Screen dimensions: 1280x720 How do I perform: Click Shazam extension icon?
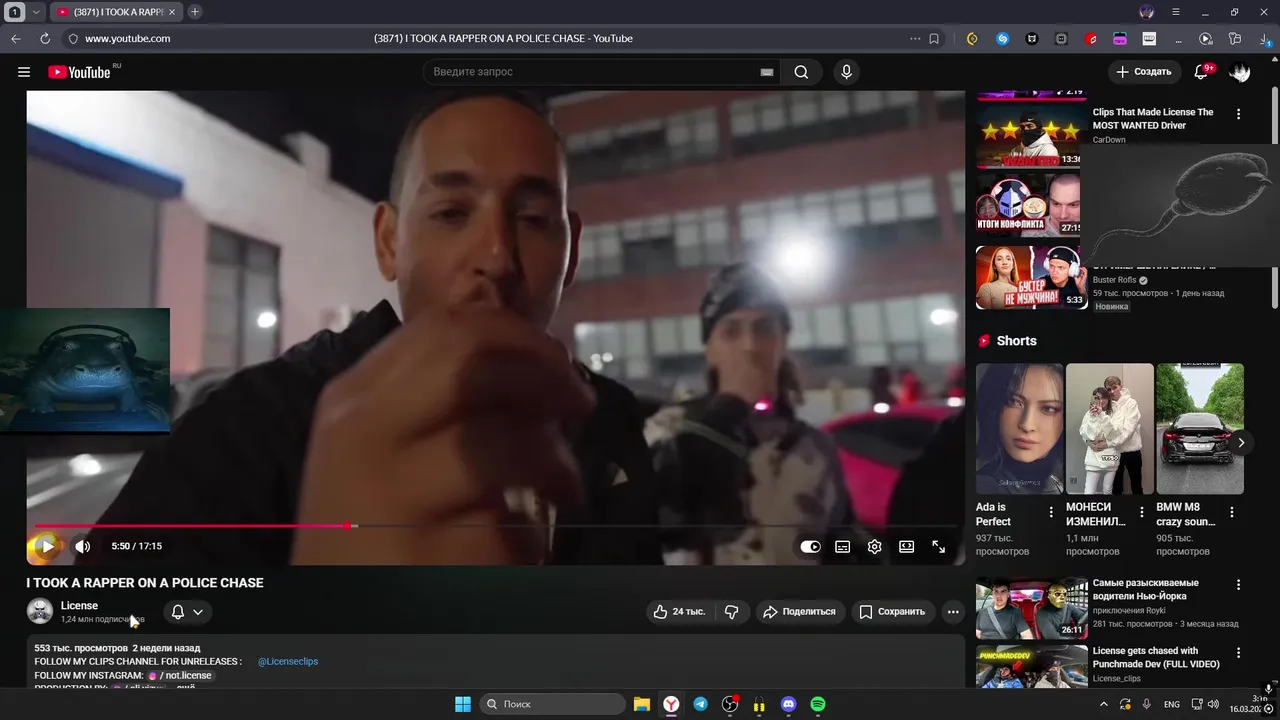pyautogui.click(x=1003, y=39)
